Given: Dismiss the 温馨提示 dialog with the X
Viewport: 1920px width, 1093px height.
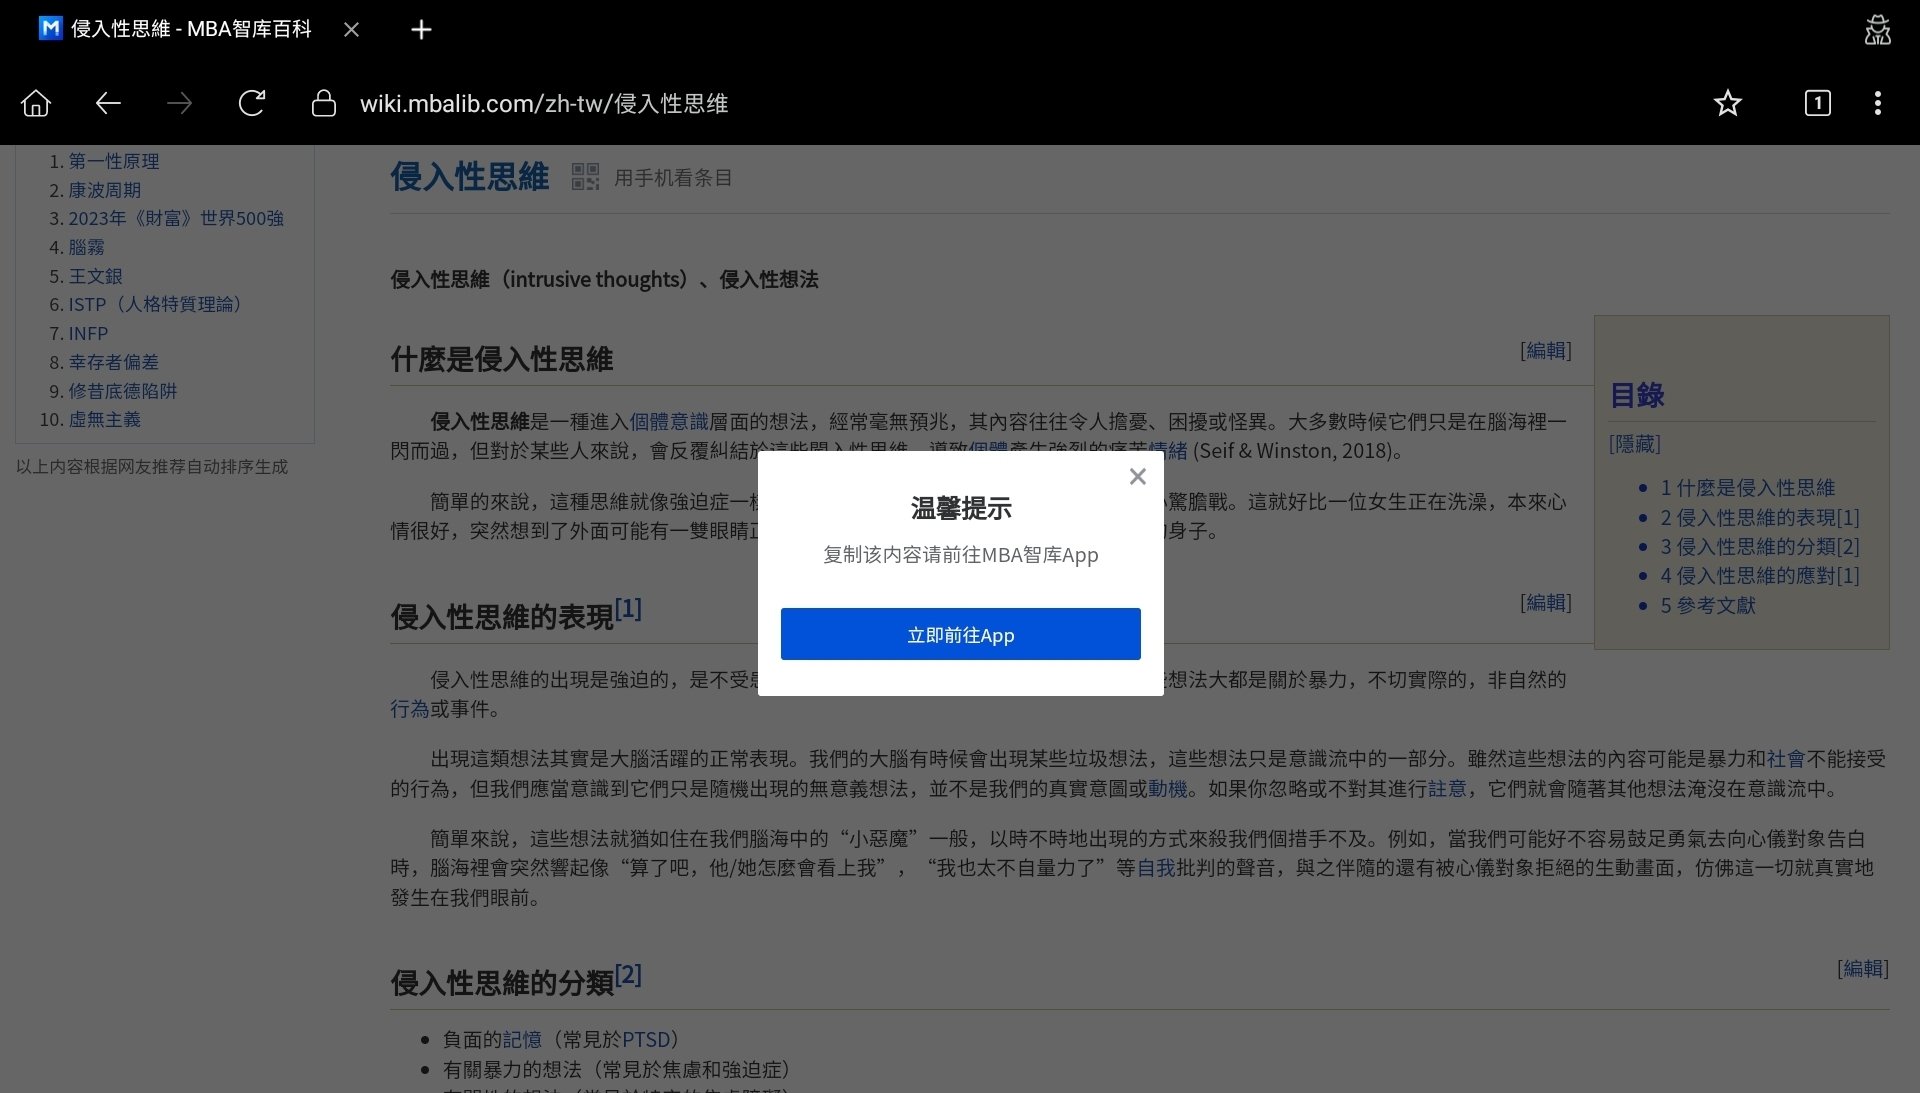Looking at the screenshot, I should click(x=1137, y=477).
